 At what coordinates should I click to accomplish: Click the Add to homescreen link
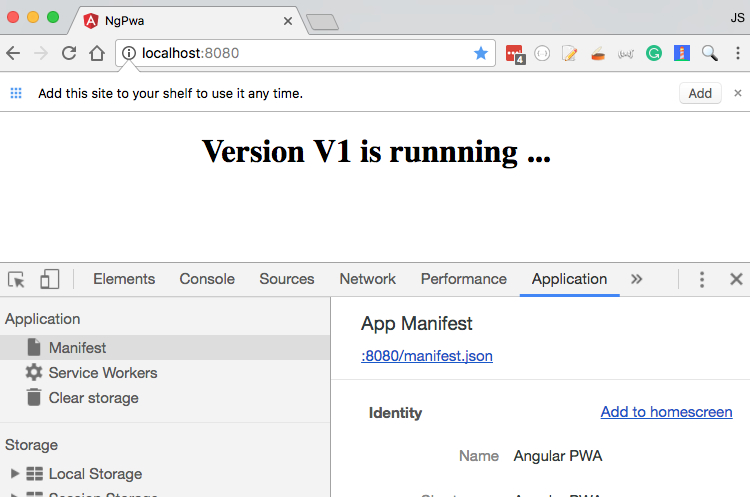[666, 412]
